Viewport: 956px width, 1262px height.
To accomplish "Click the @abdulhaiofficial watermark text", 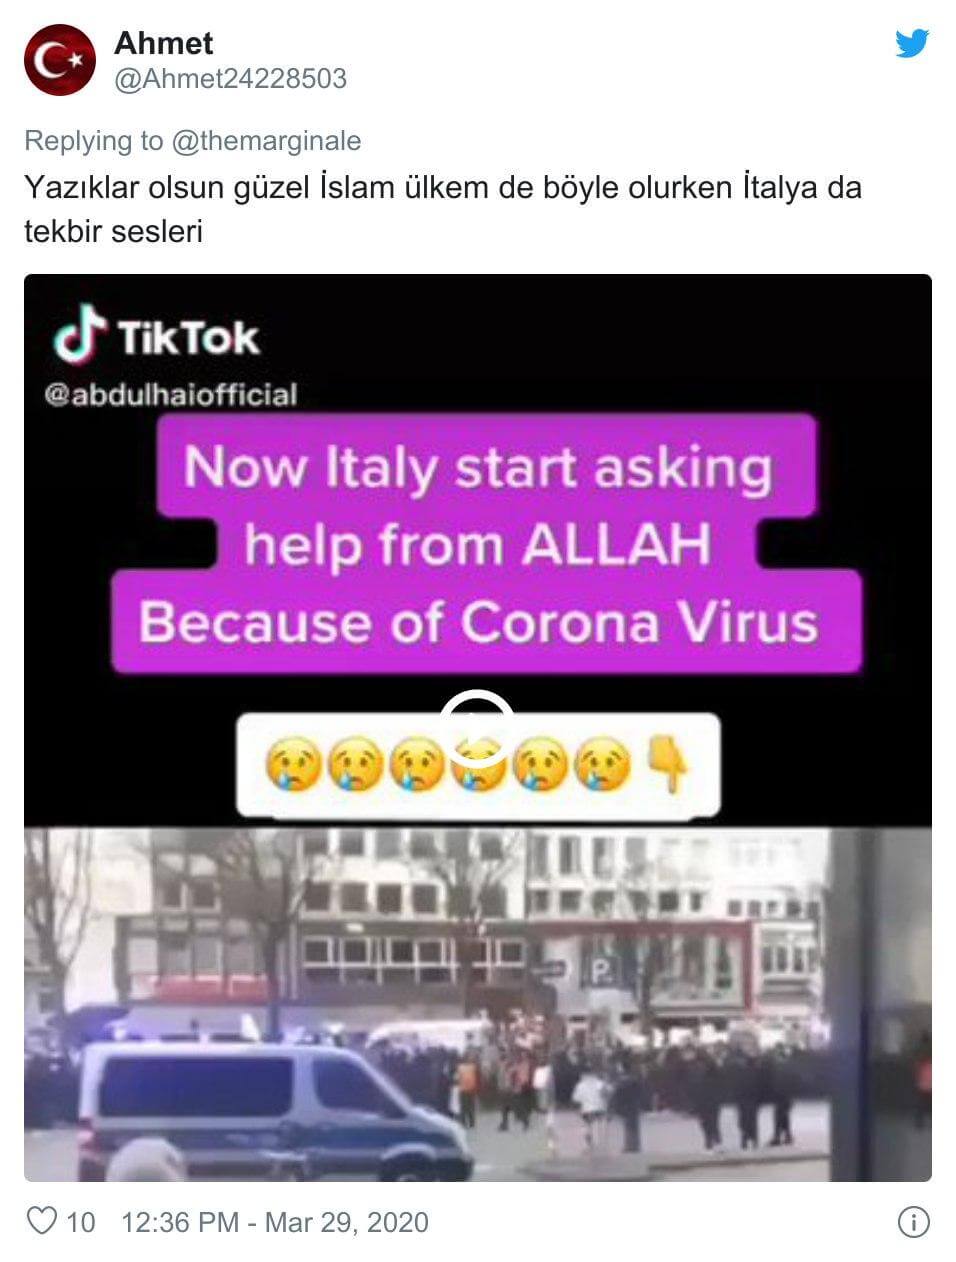I will (170, 394).
